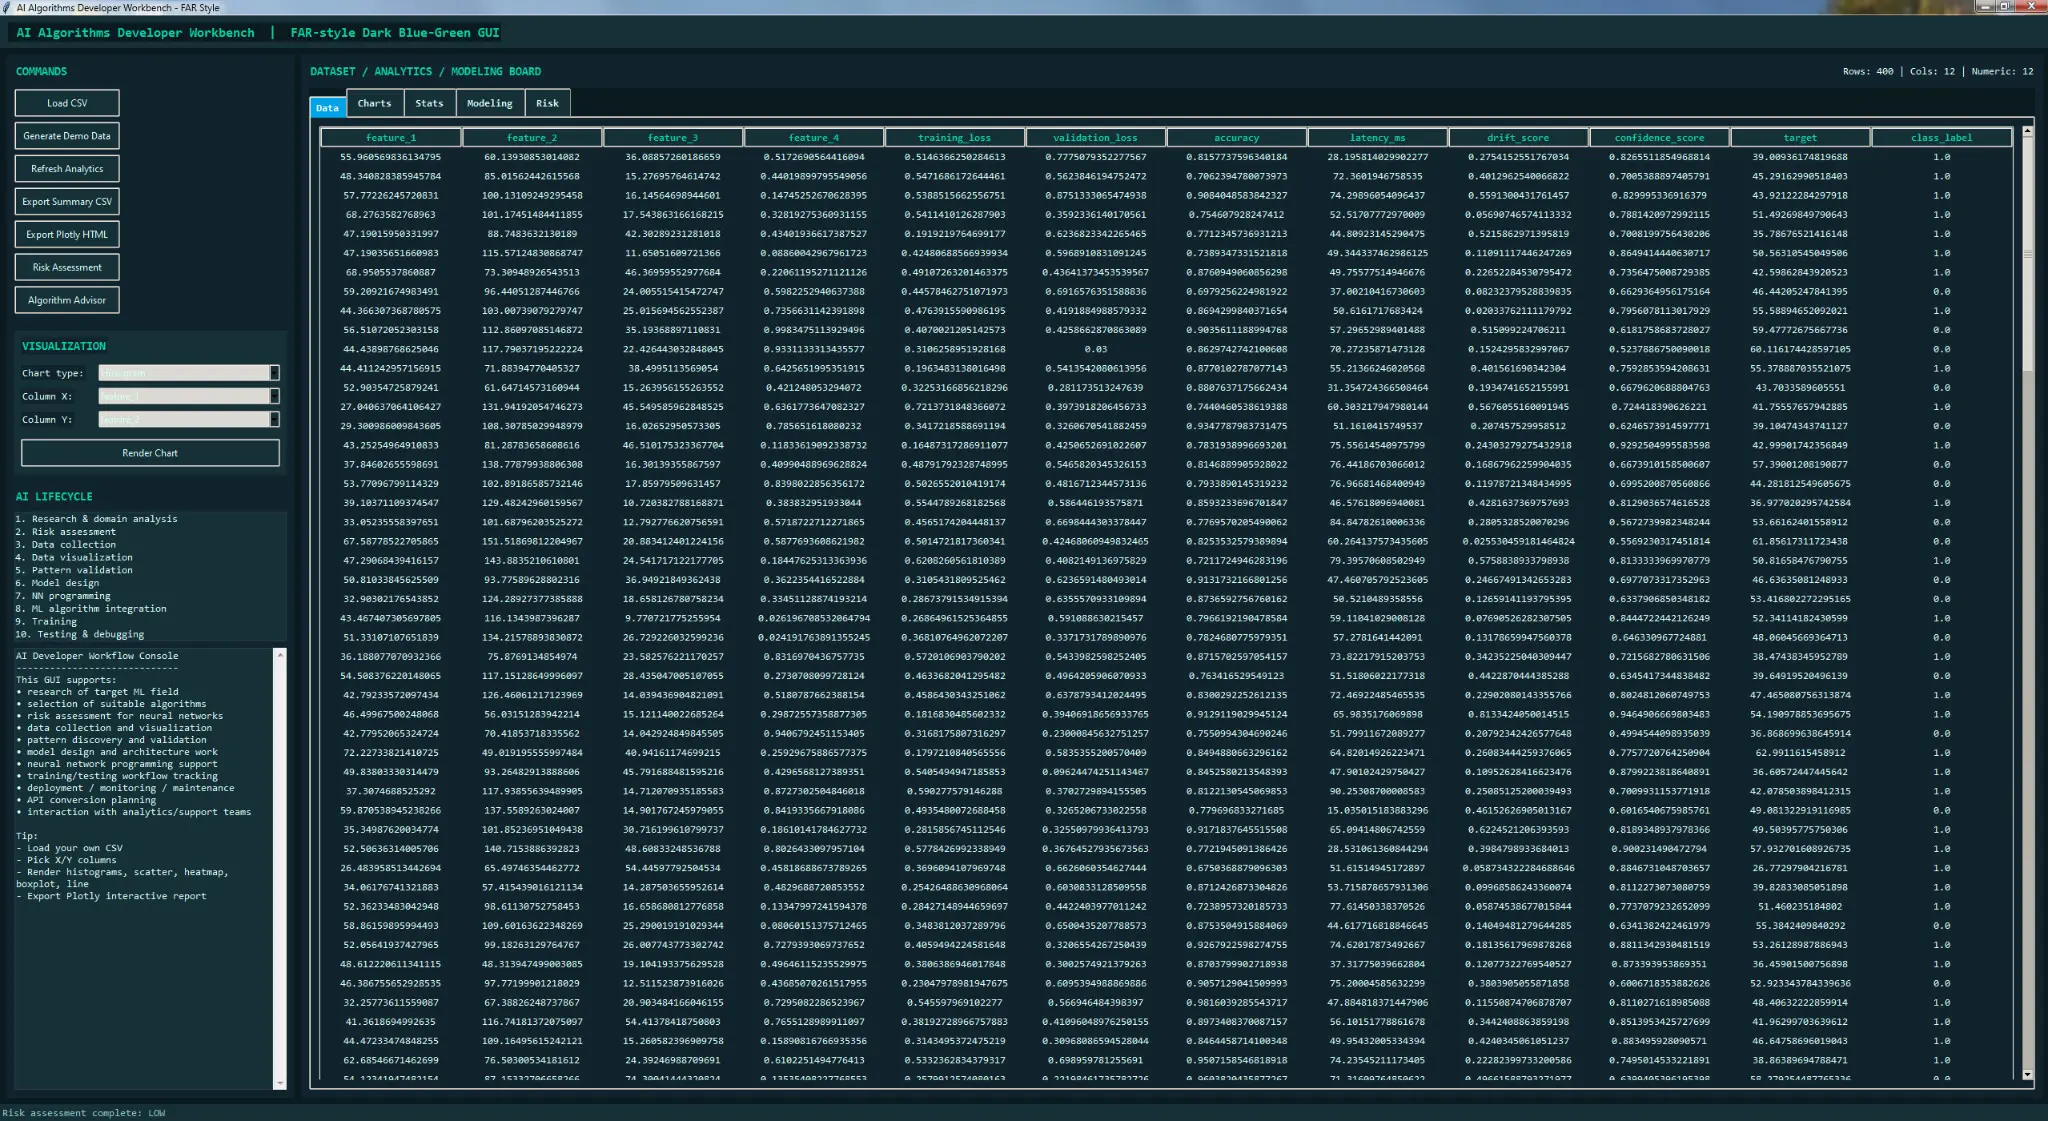Select the Risk tab
Screen dimensions: 2048x1121
[547, 103]
